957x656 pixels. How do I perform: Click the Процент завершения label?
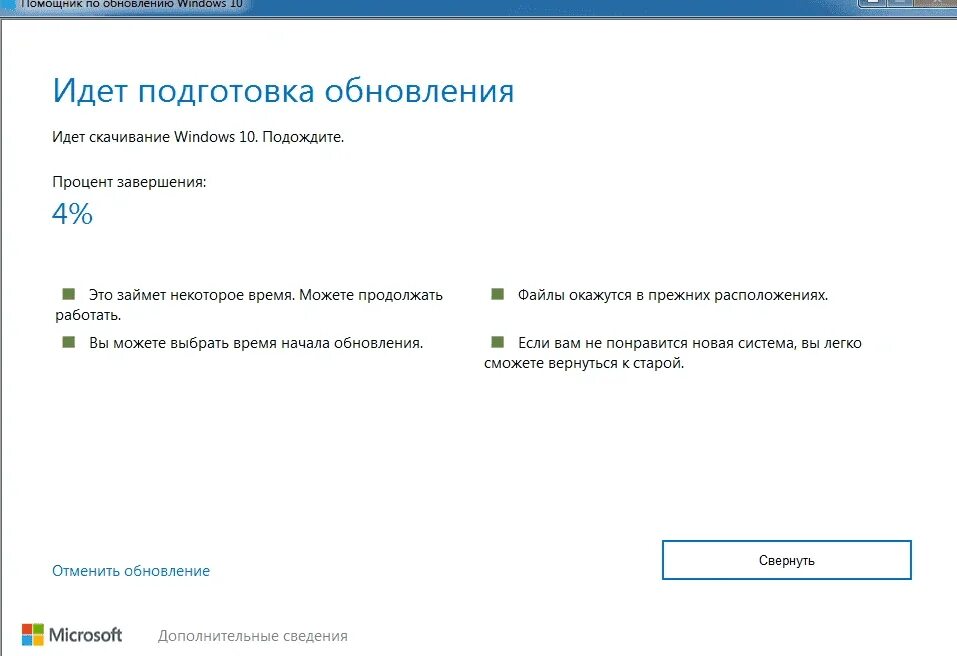tap(129, 182)
